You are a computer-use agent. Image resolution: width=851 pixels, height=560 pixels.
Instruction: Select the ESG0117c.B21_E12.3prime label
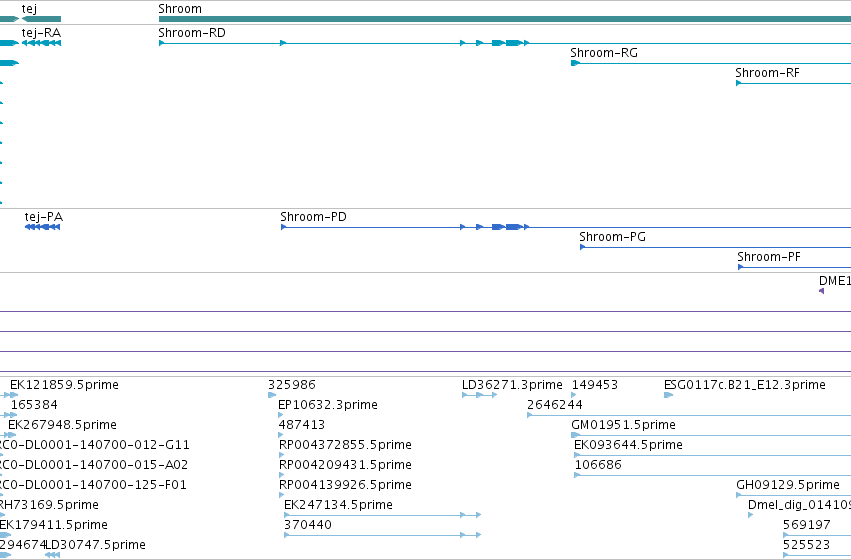coord(745,385)
